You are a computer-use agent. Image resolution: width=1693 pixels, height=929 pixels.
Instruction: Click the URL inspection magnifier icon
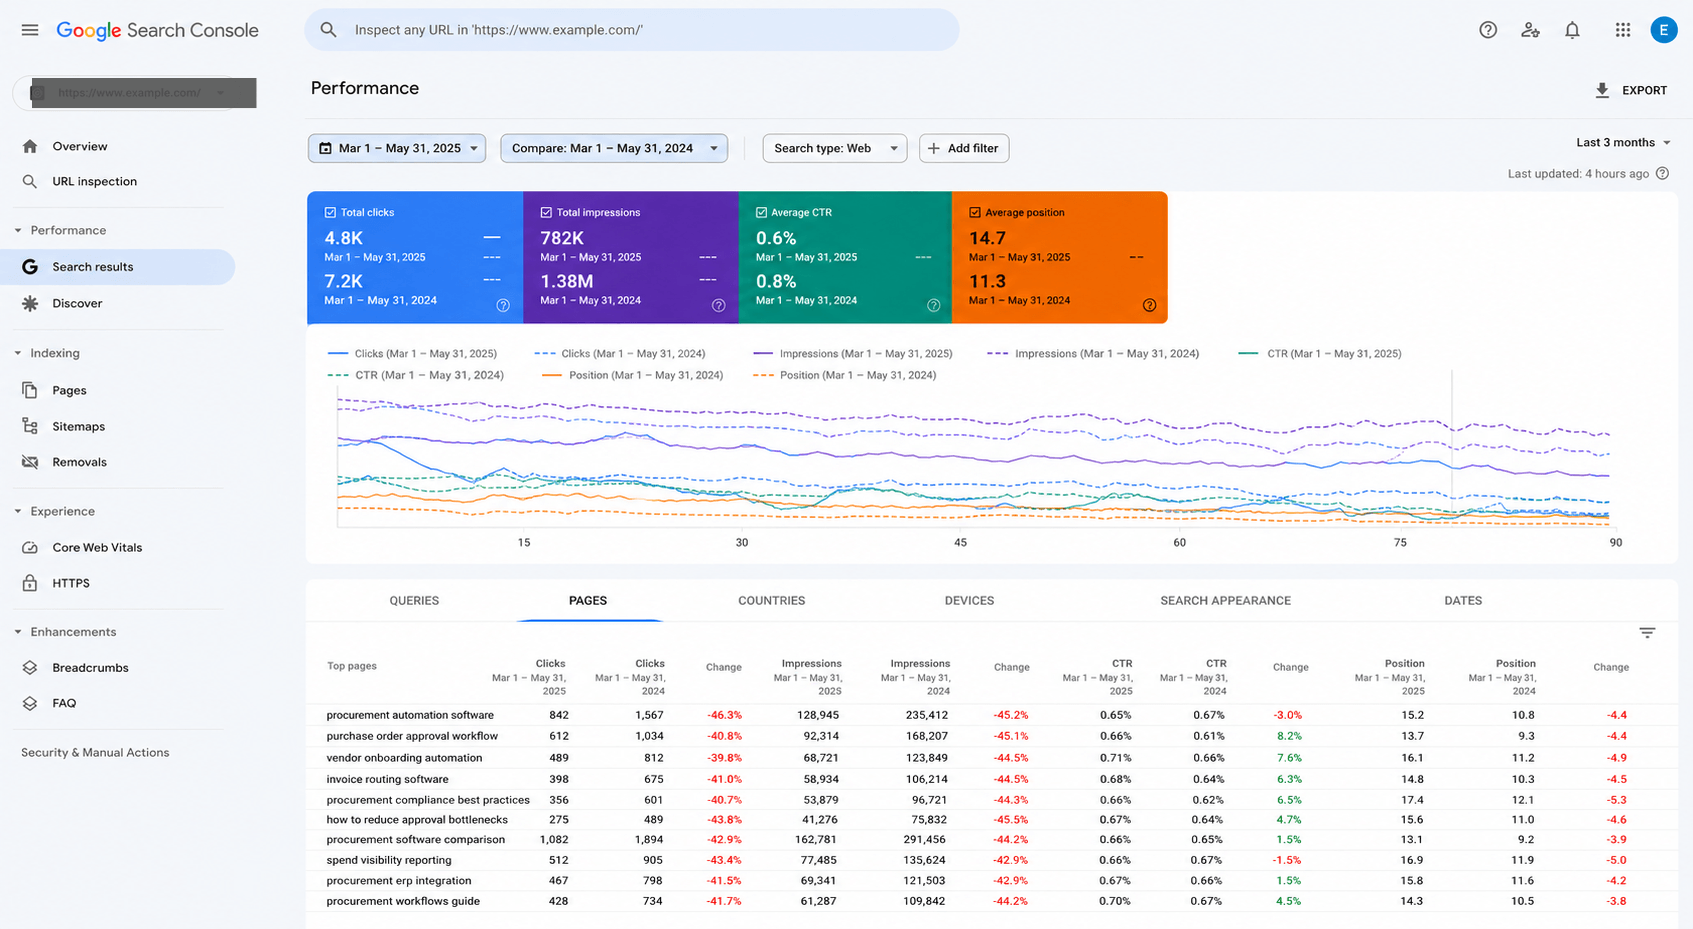point(30,181)
